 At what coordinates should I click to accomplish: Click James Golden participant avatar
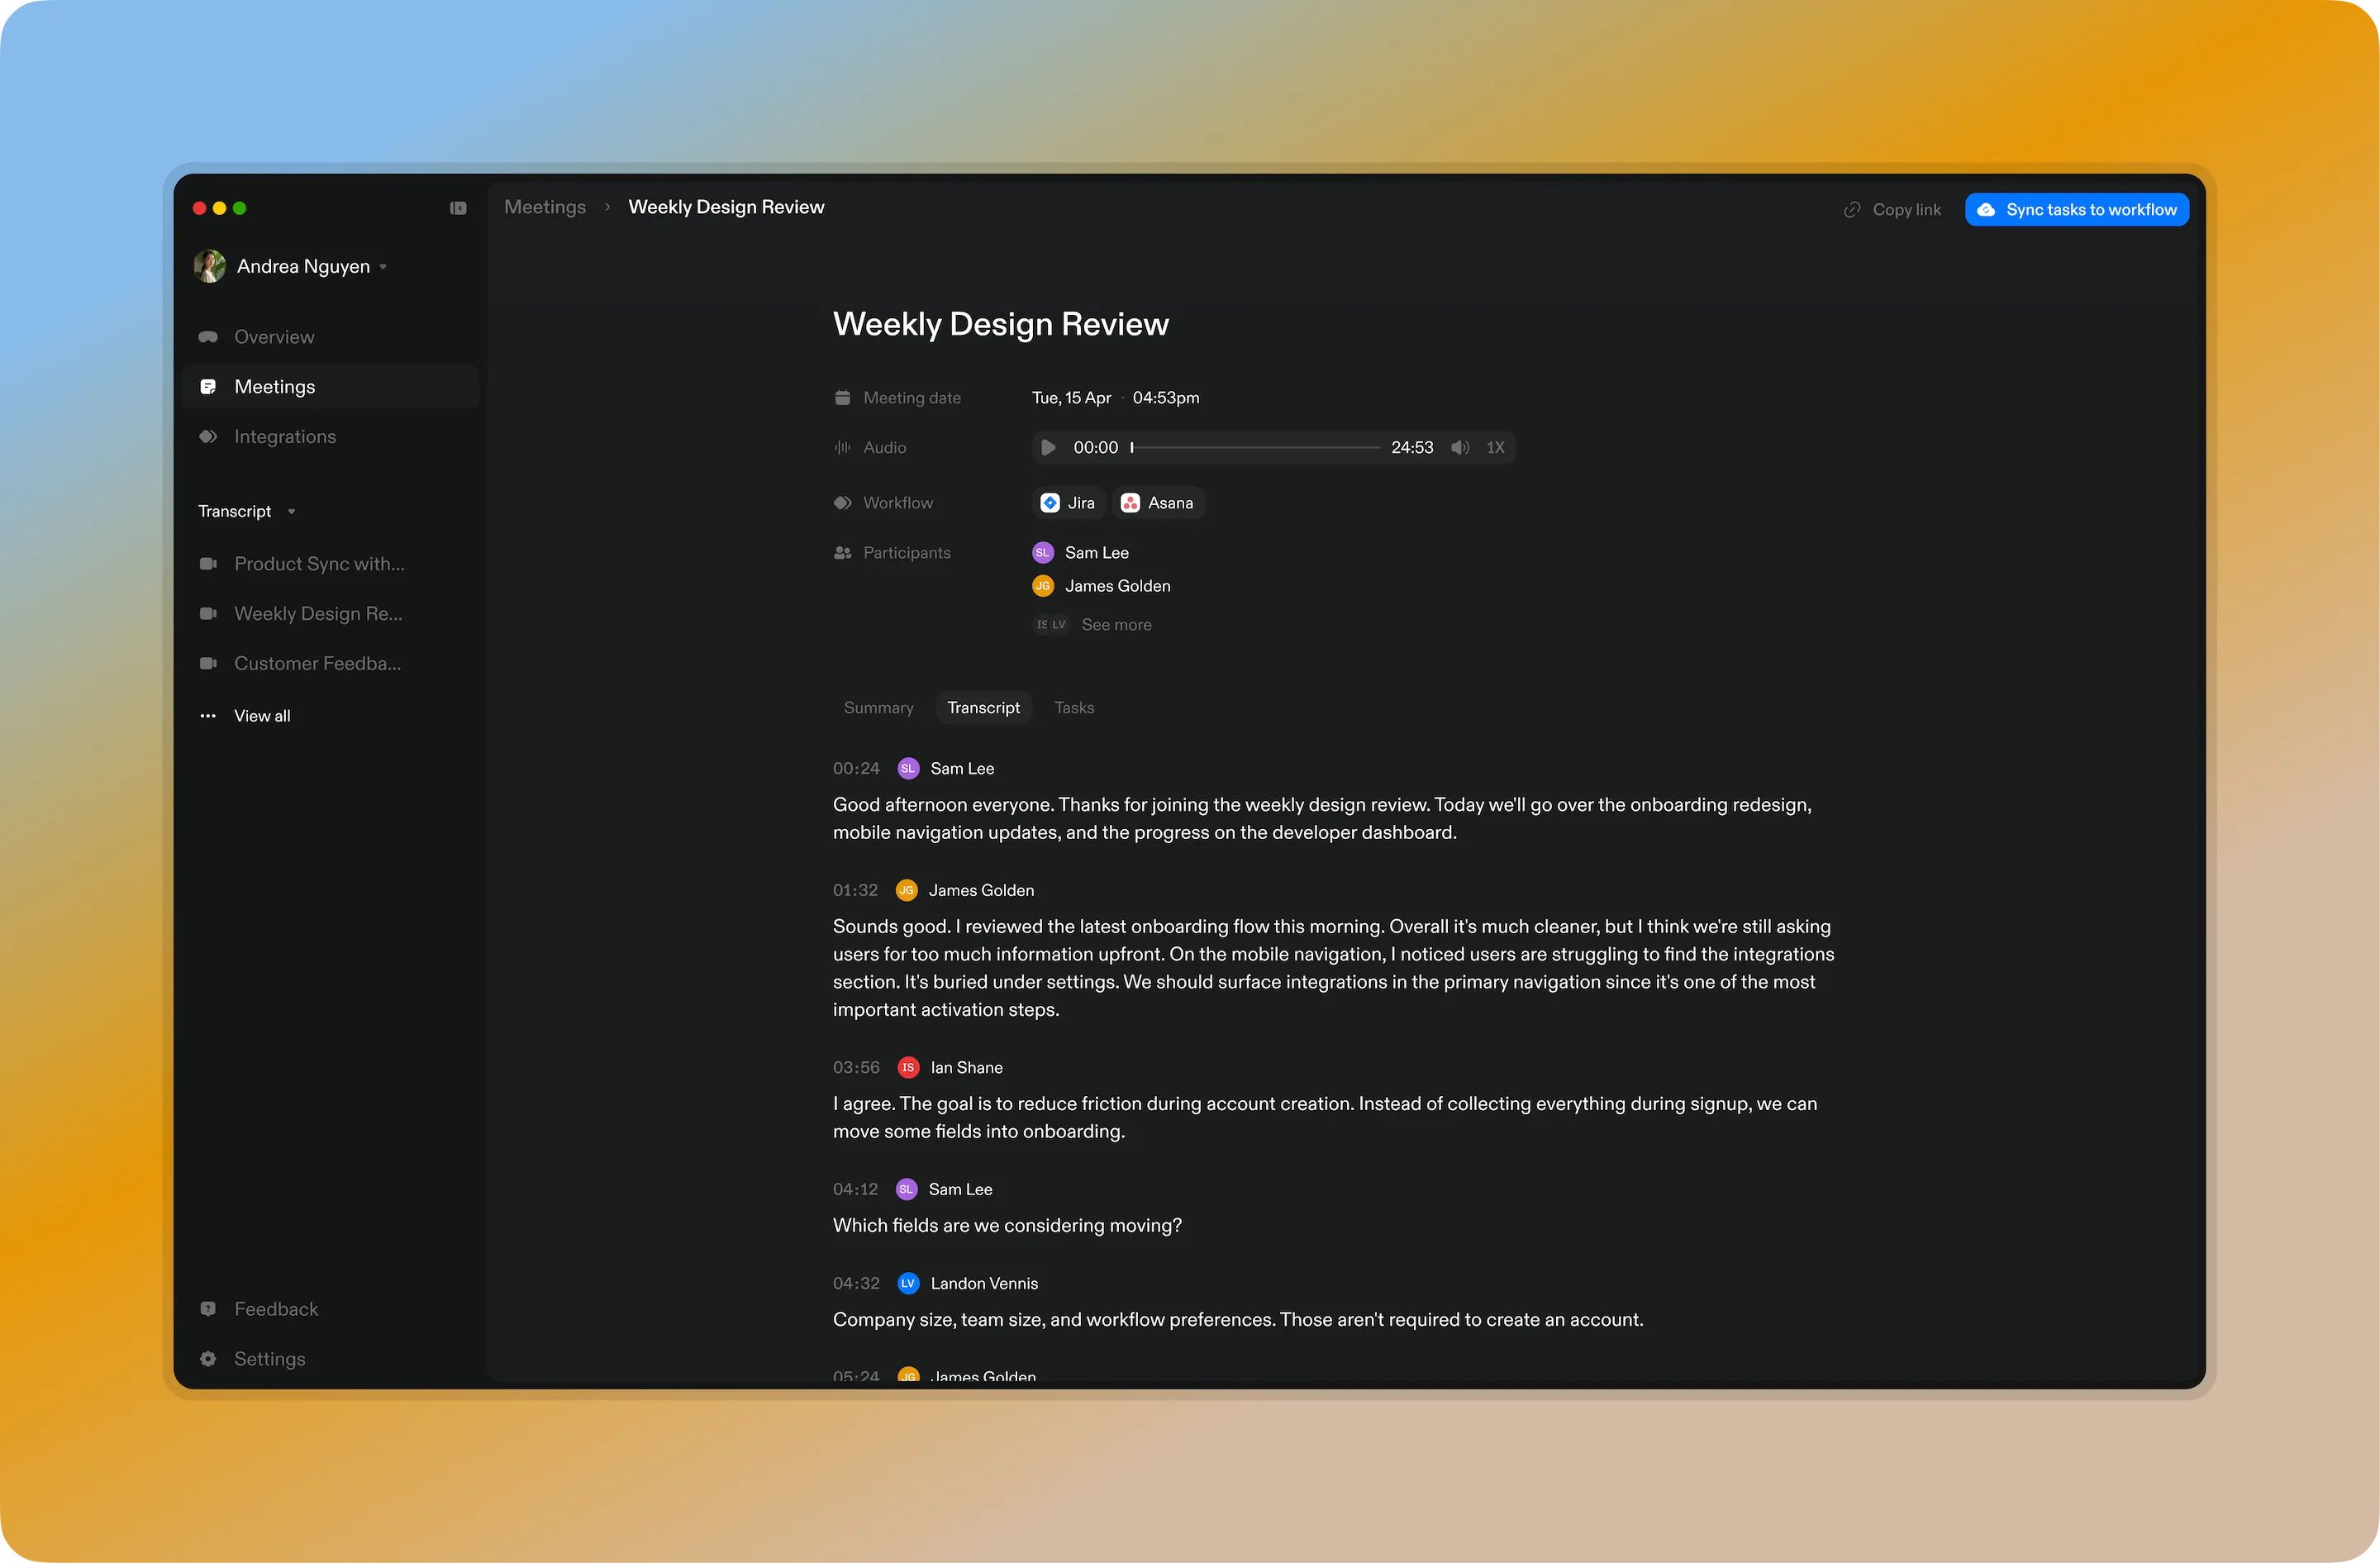point(1043,586)
